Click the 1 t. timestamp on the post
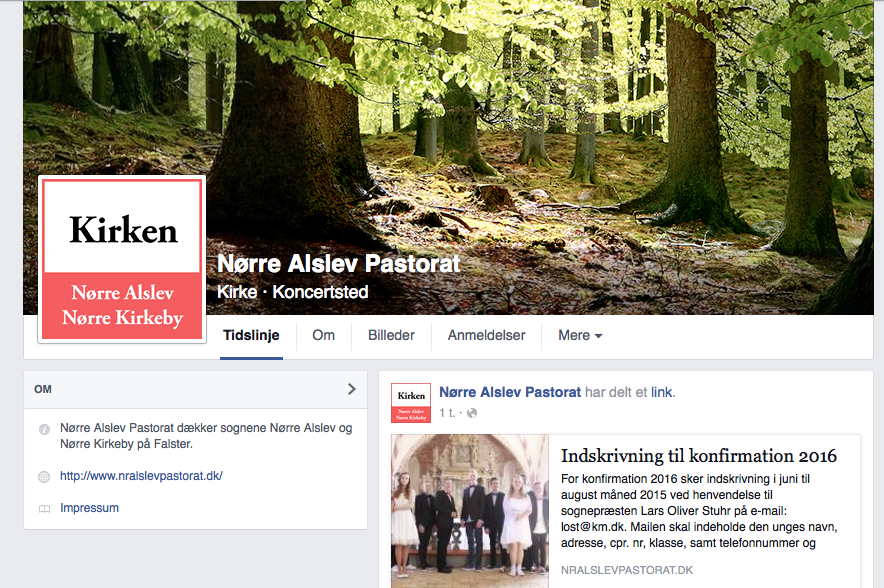 coord(447,413)
